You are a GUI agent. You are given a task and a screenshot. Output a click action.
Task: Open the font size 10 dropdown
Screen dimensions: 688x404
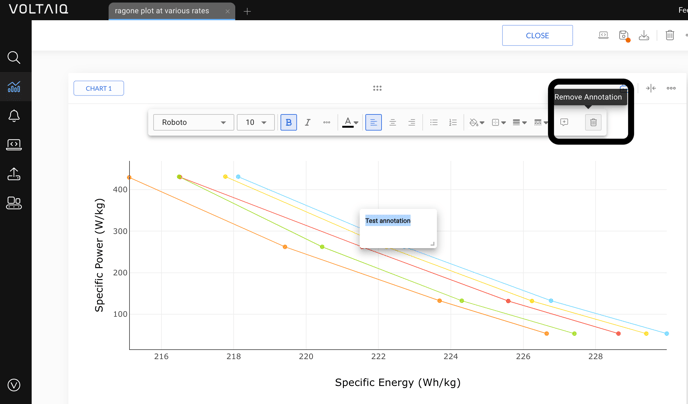[256, 123]
